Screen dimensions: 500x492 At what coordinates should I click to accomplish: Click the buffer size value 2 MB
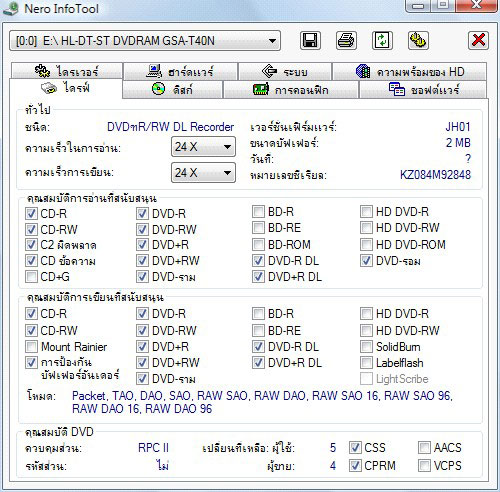(x=458, y=143)
